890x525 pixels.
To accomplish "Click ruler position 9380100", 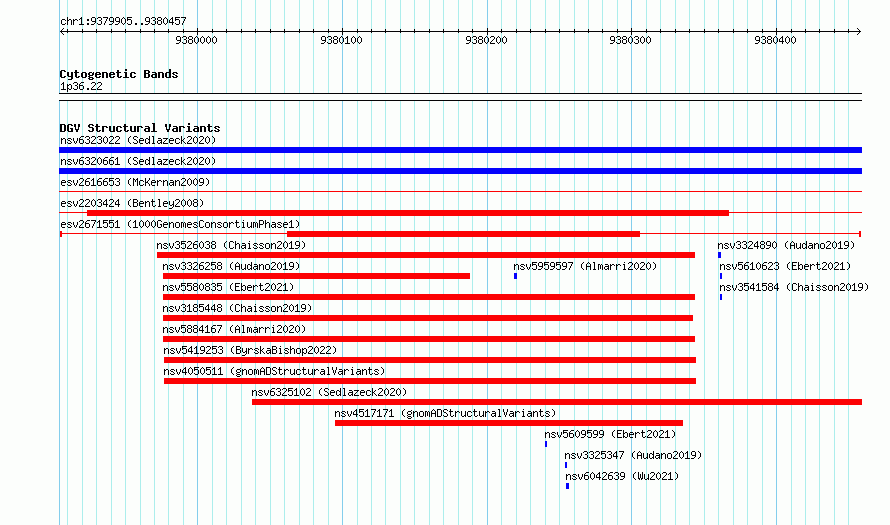I will (341, 40).
